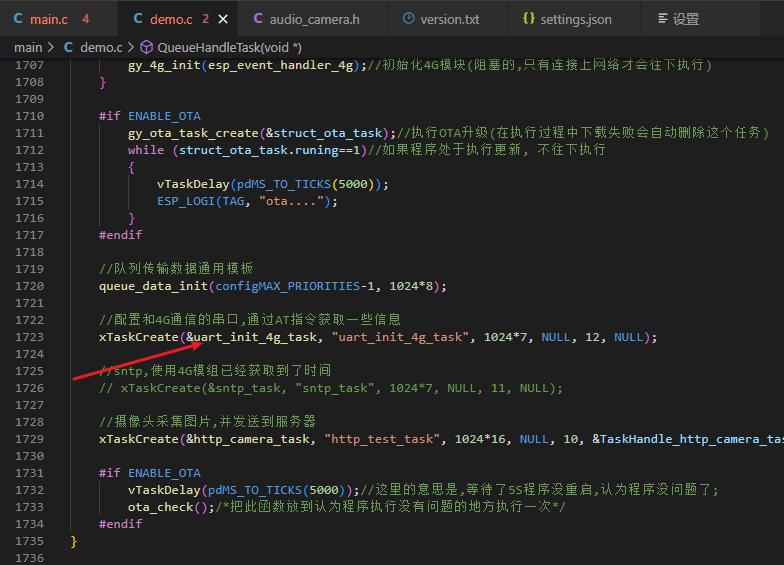Open the audio_camera.h tab
Screen dimensions: 784x565
(x=314, y=19)
